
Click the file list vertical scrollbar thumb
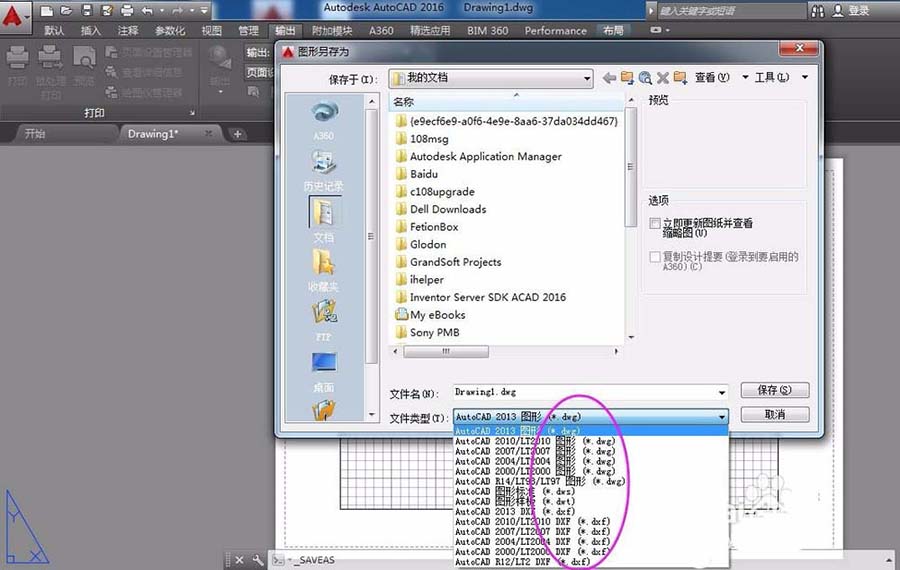[631, 167]
